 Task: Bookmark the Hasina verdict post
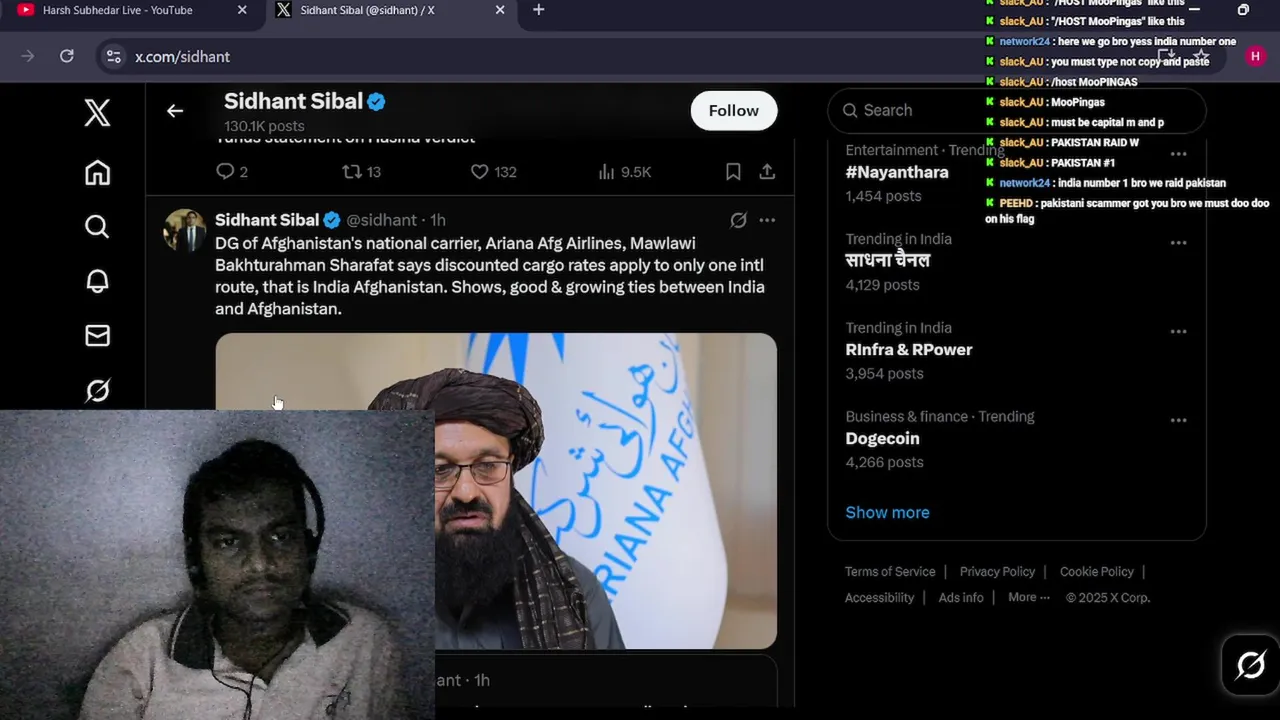click(733, 172)
